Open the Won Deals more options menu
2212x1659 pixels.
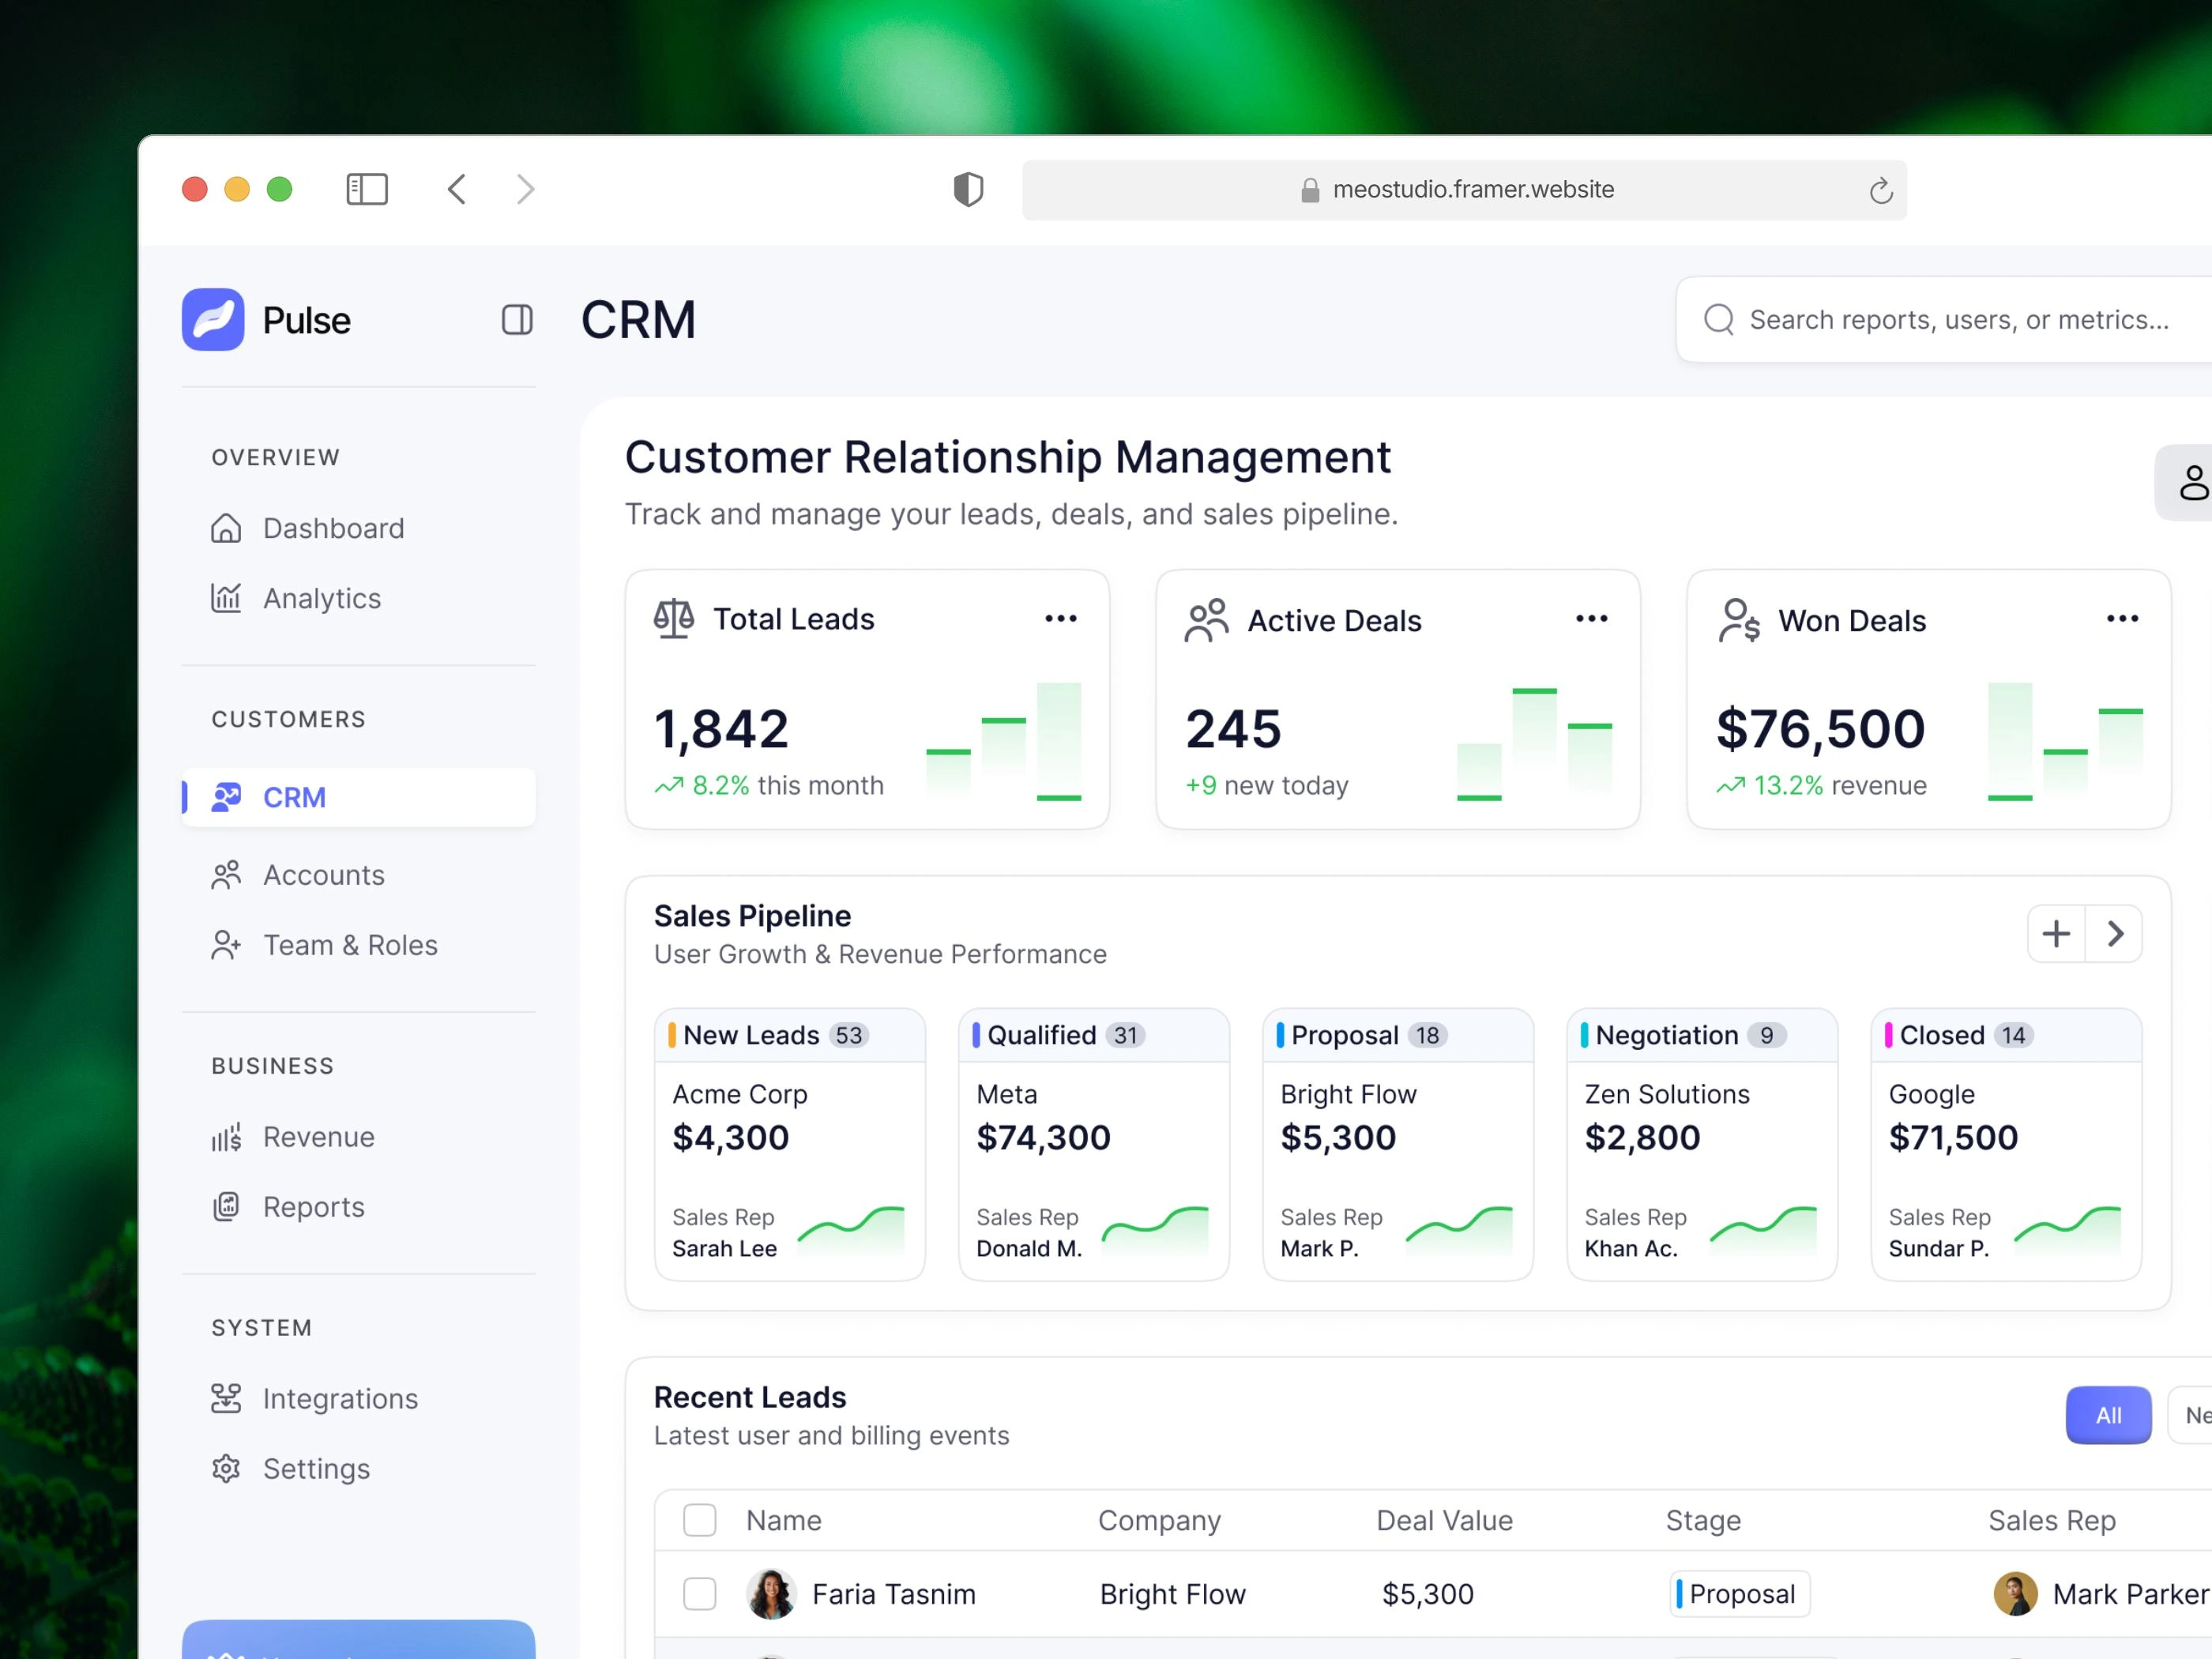(x=2122, y=619)
